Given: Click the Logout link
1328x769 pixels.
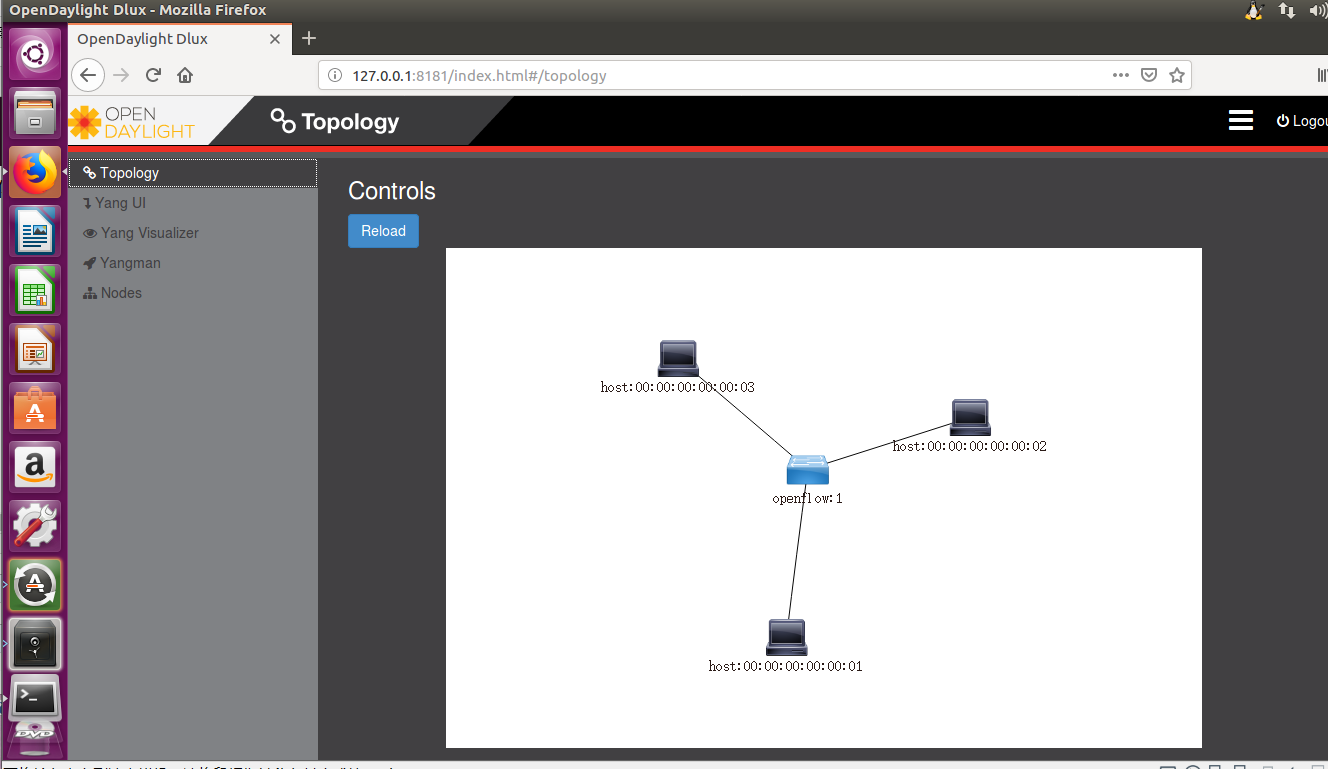Looking at the screenshot, I should point(1304,121).
